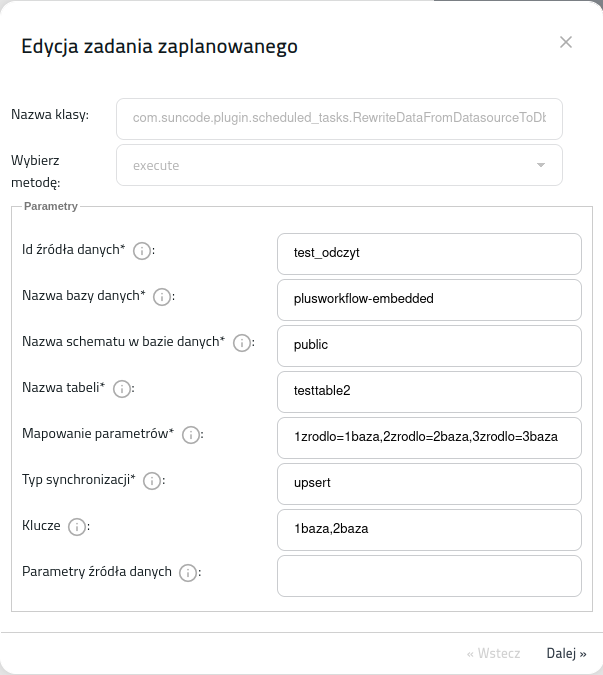This screenshot has width=603, height=675.
Task: Click the empty Parametry źródła danych field
Action: (x=429, y=576)
